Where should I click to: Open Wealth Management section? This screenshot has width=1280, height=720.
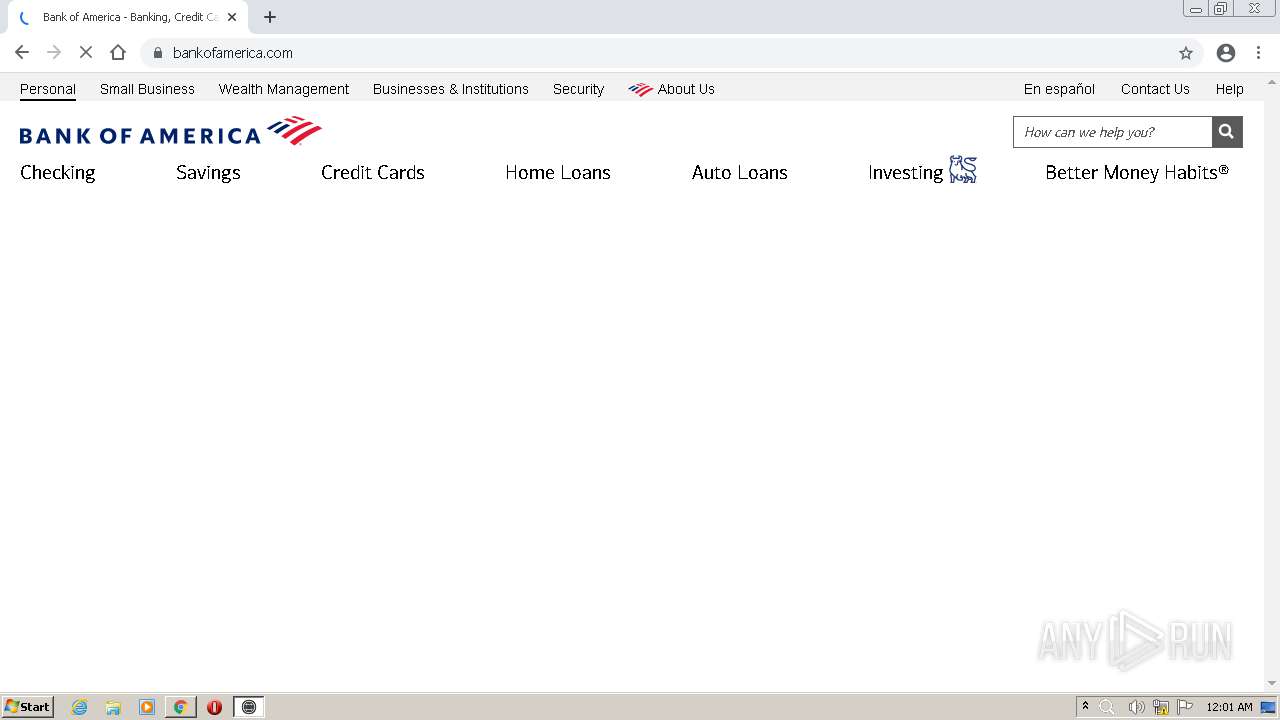click(284, 89)
